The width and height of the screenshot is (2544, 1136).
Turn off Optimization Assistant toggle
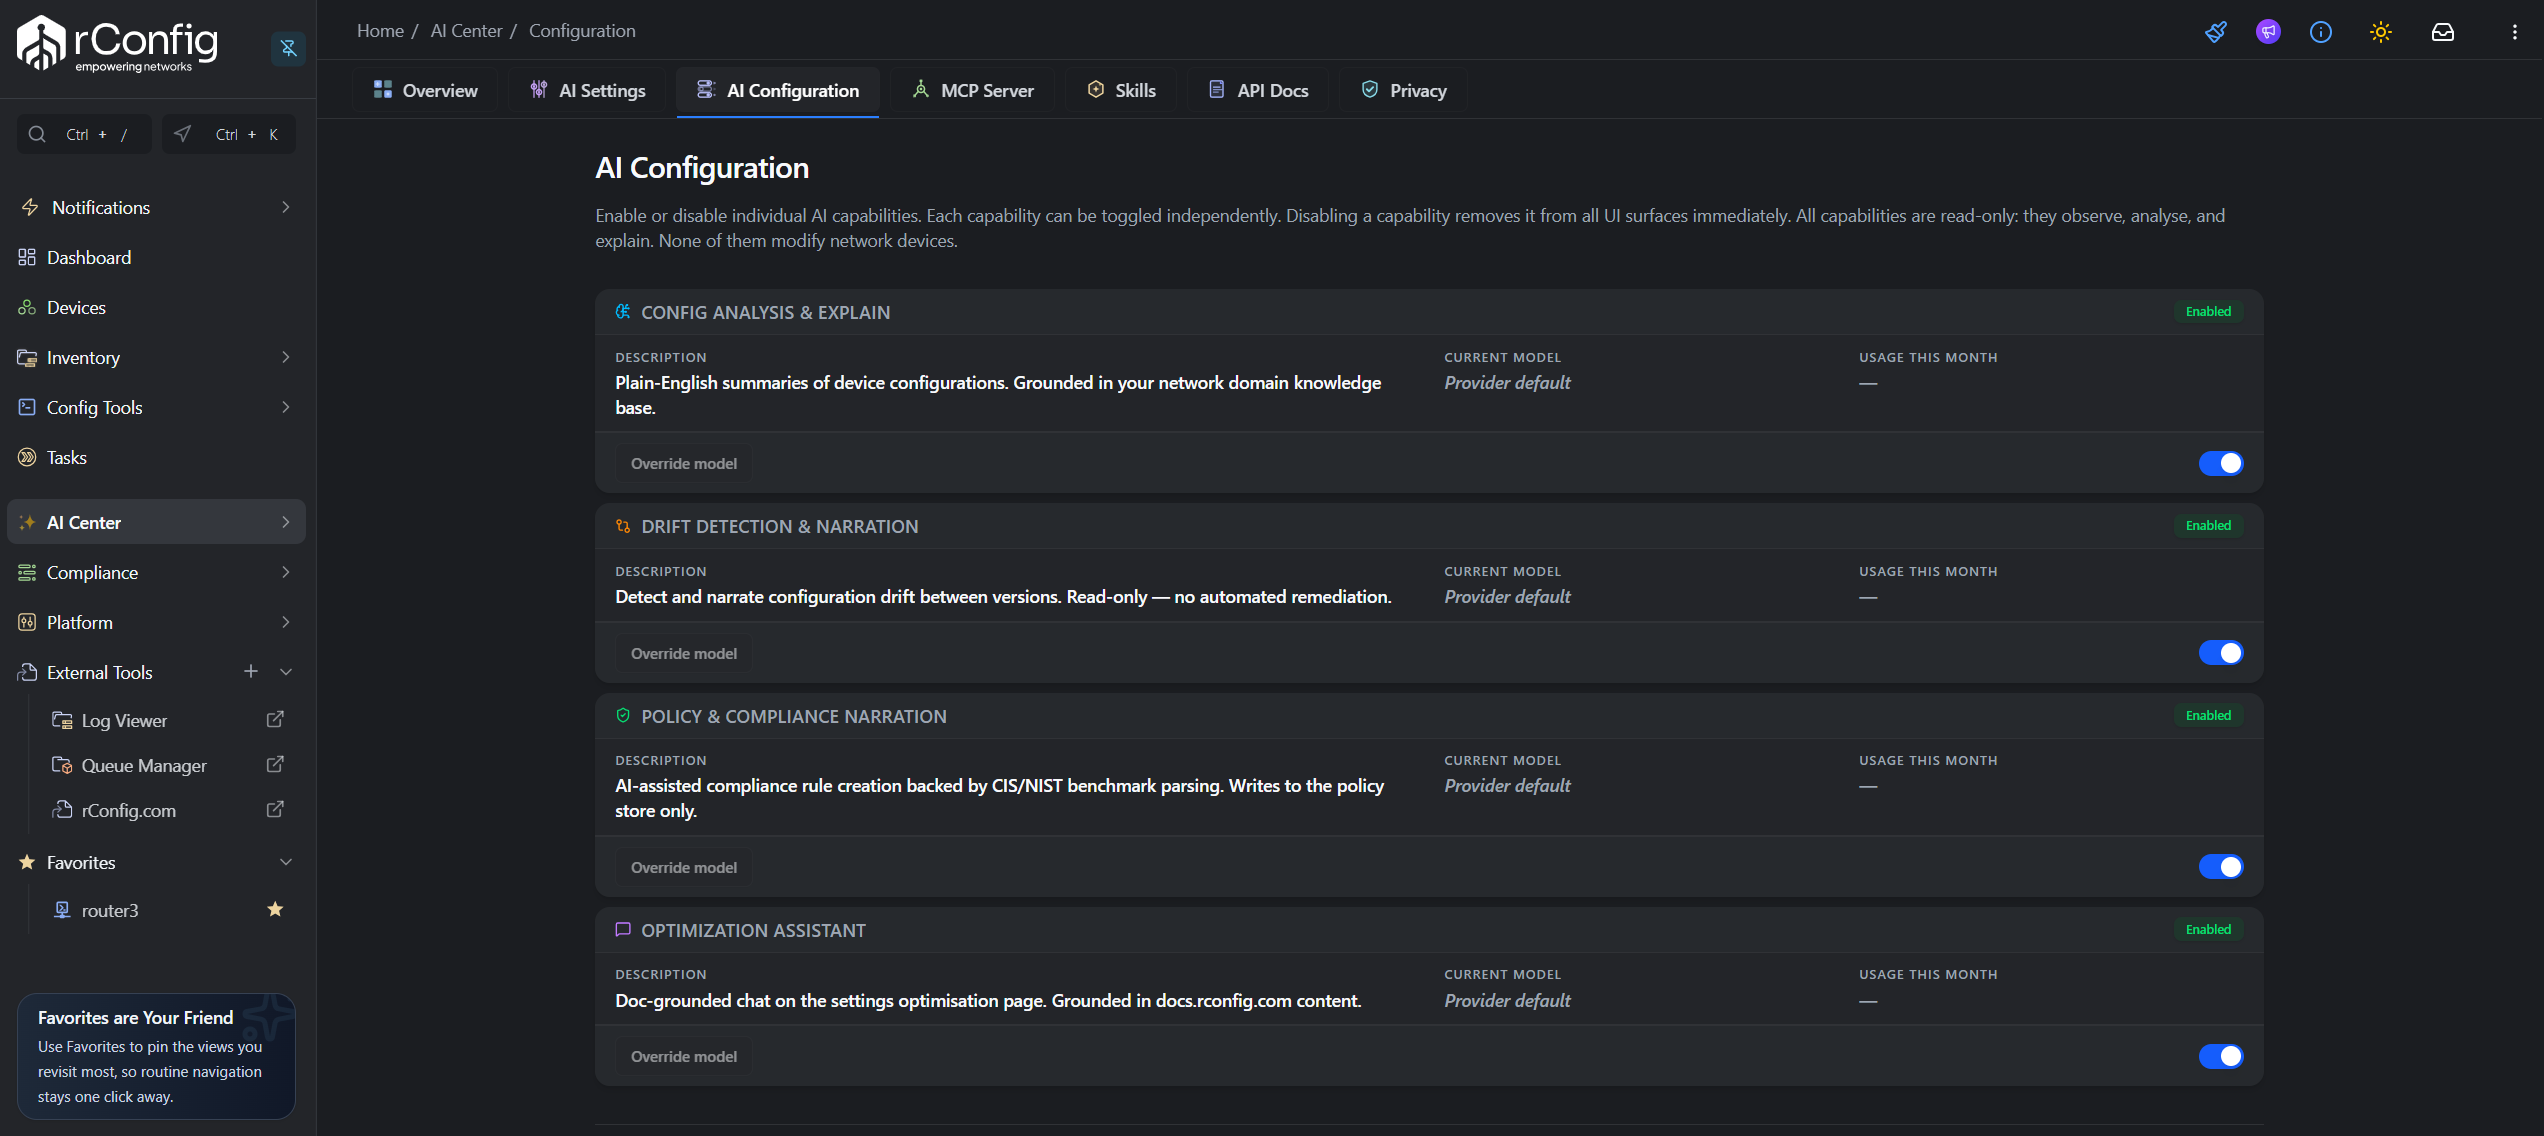[2221, 1056]
